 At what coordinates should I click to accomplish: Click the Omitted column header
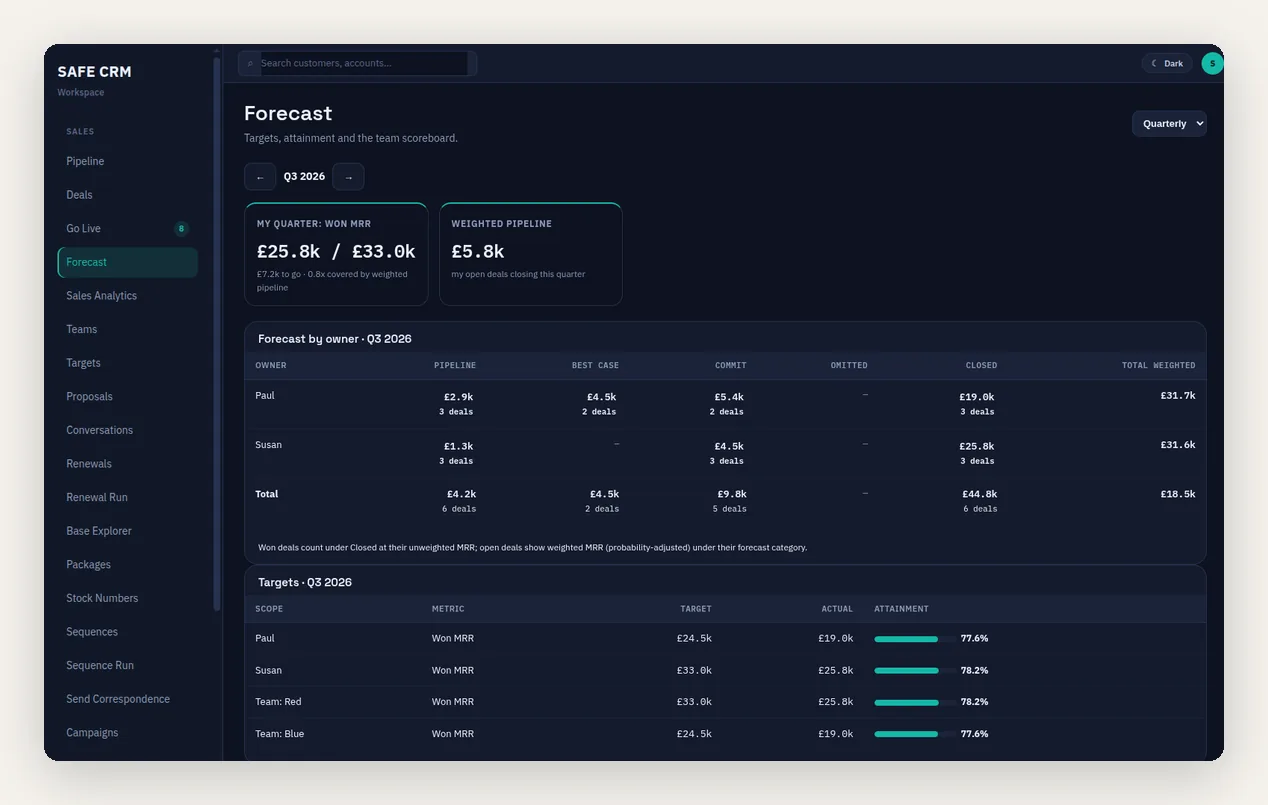point(849,366)
